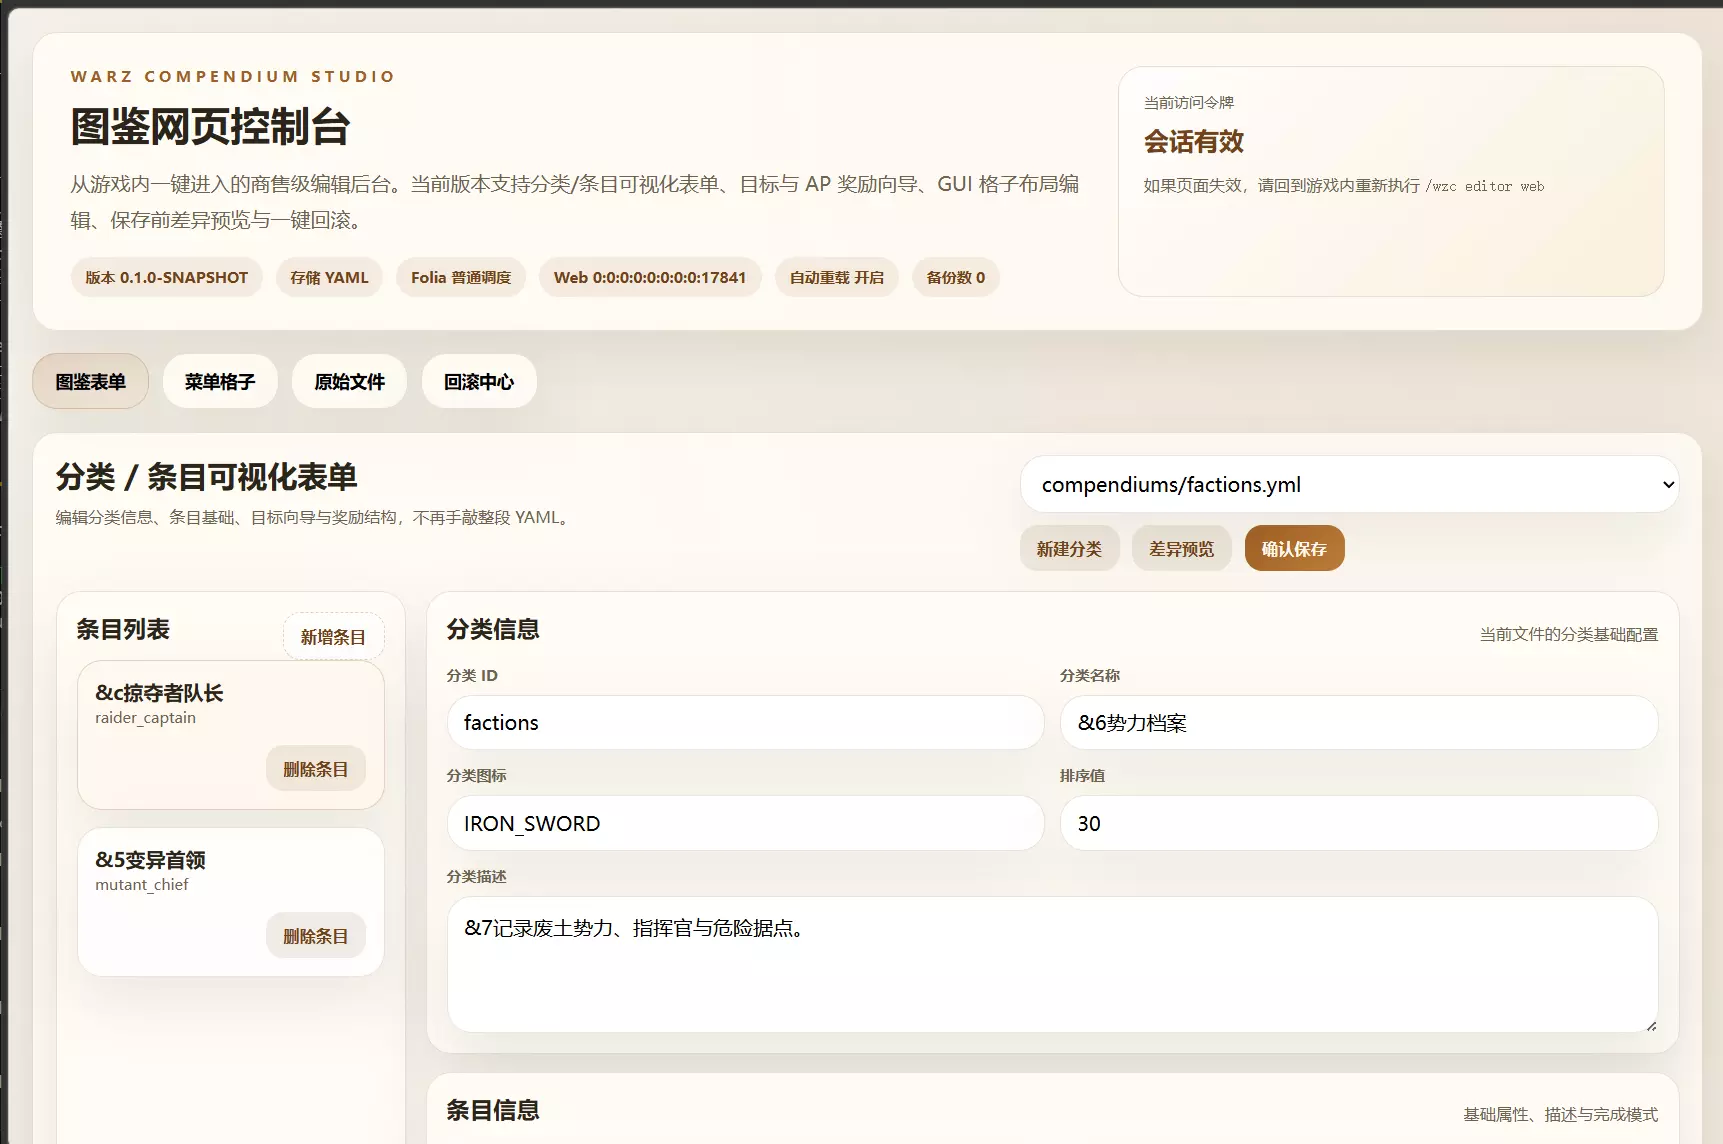Click the 当前文件的分类基础配置 note
This screenshot has height=1144, width=1723.
1569,634
